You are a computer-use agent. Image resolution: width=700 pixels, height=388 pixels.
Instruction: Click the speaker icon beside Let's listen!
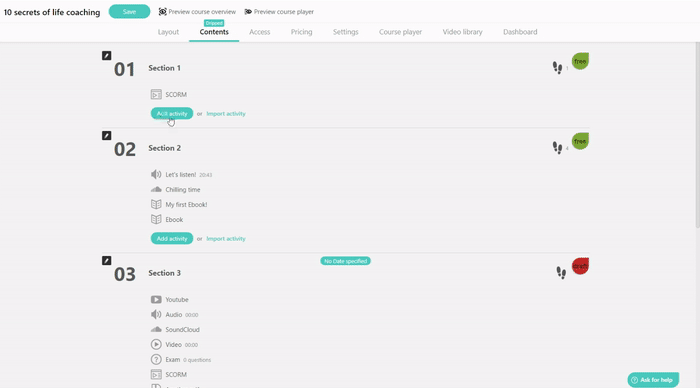click(x=156, y=175)
